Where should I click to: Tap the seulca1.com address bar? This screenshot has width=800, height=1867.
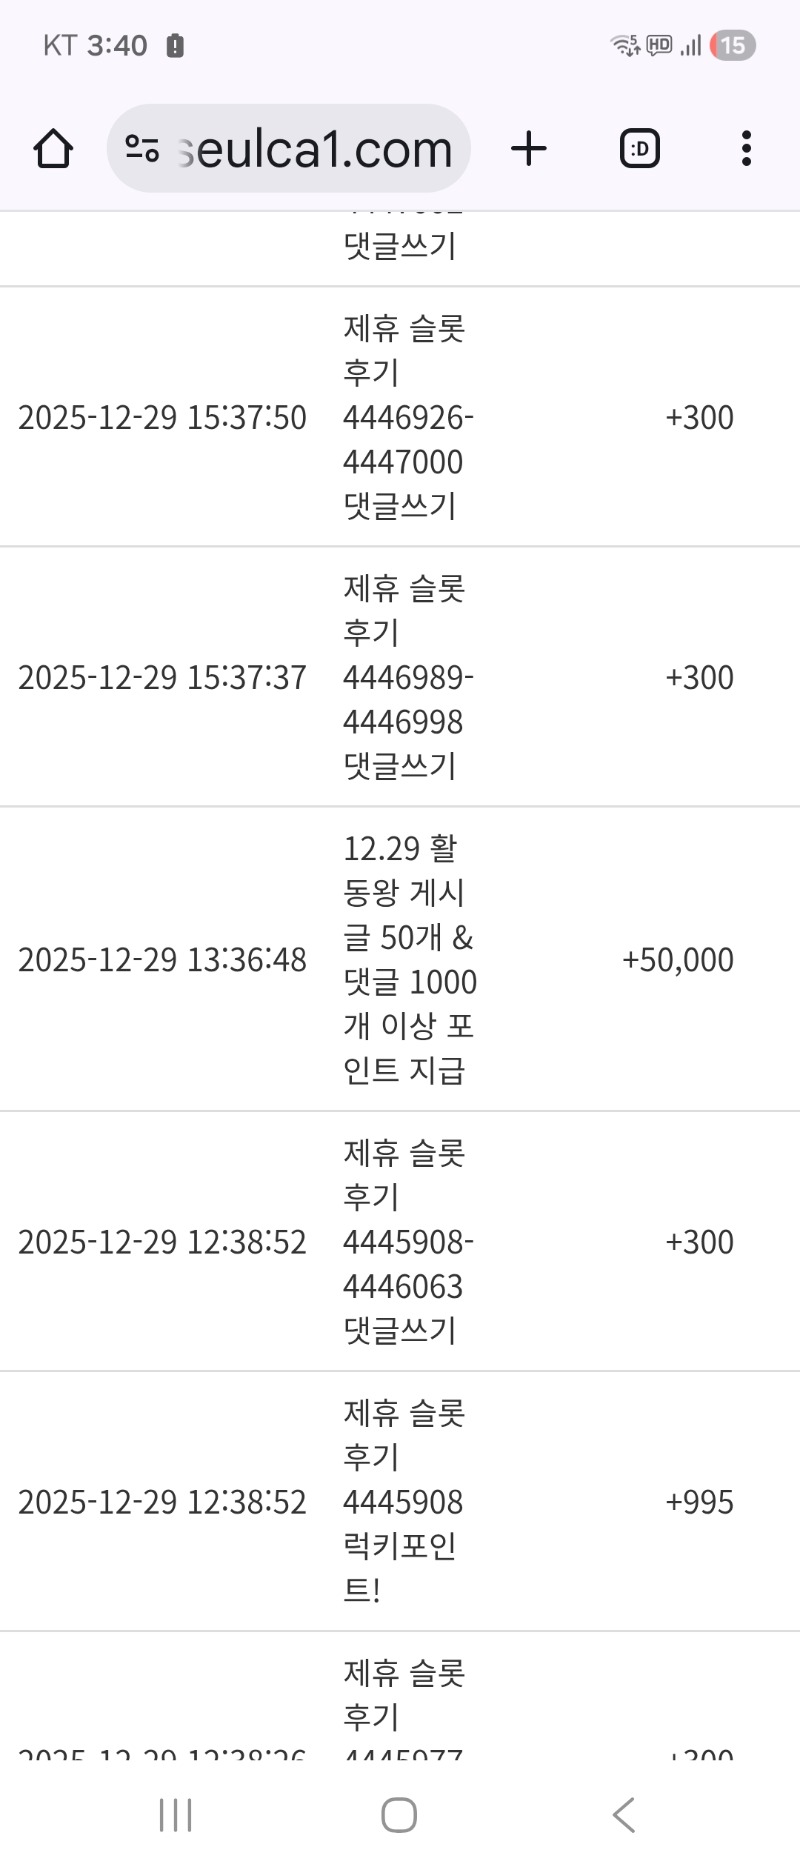[x=315, y=149]
